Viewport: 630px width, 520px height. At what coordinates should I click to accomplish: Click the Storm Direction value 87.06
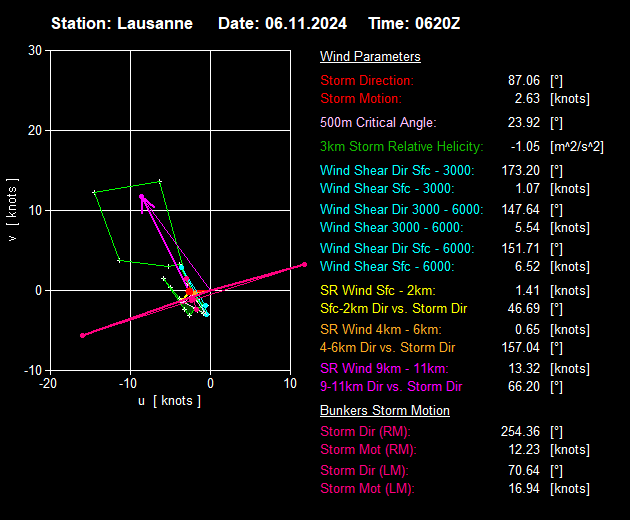(524, 80)
